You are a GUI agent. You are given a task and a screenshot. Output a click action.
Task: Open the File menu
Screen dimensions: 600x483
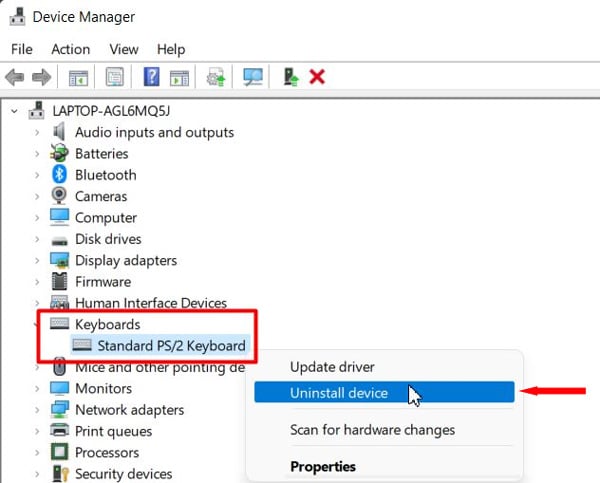pyautogui.click(x=22, y=49)
